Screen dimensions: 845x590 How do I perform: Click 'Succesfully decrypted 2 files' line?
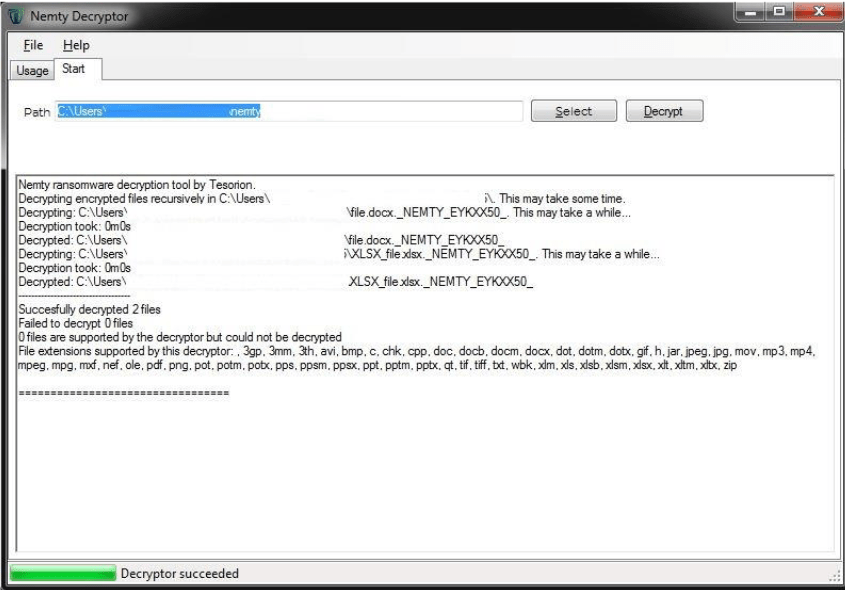tap(89, 309)
